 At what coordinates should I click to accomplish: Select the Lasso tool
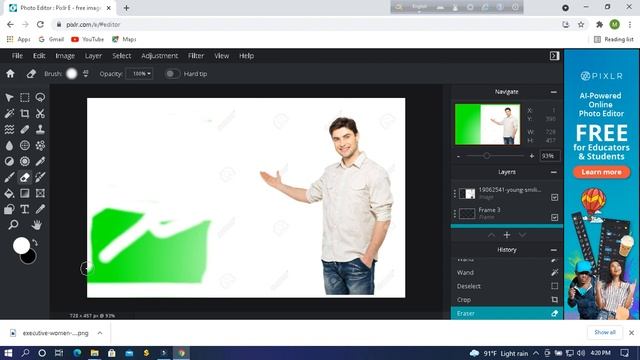click(x=40, y=98)
